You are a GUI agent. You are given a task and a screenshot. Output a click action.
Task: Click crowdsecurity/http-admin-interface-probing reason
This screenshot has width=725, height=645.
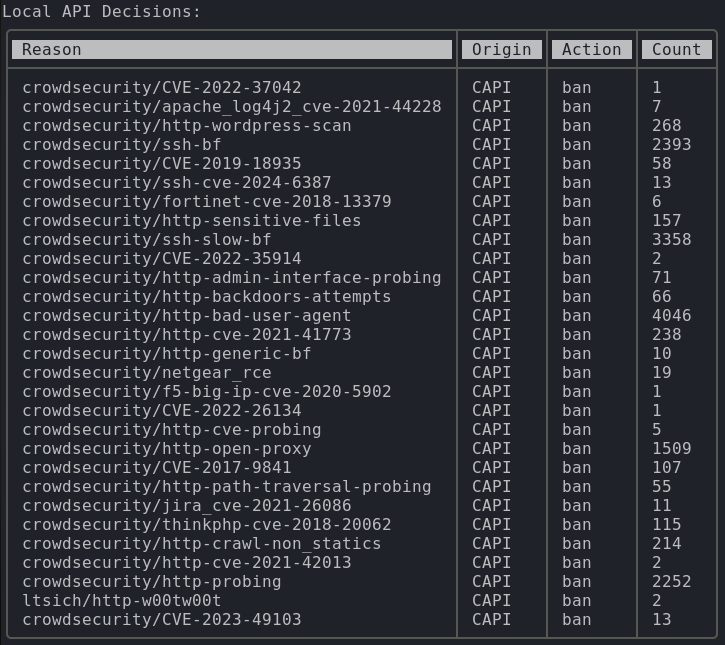pos(232,278)
